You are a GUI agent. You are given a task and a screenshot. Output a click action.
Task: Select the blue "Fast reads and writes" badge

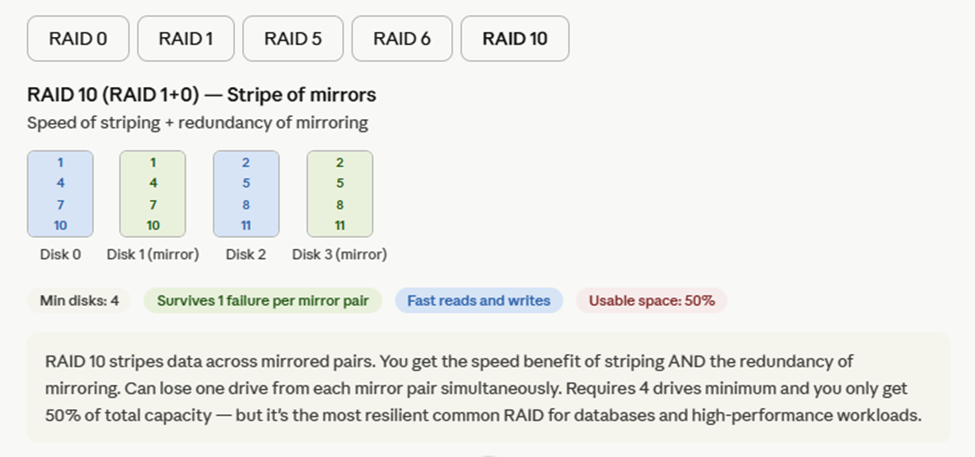(x=479, y=300)
